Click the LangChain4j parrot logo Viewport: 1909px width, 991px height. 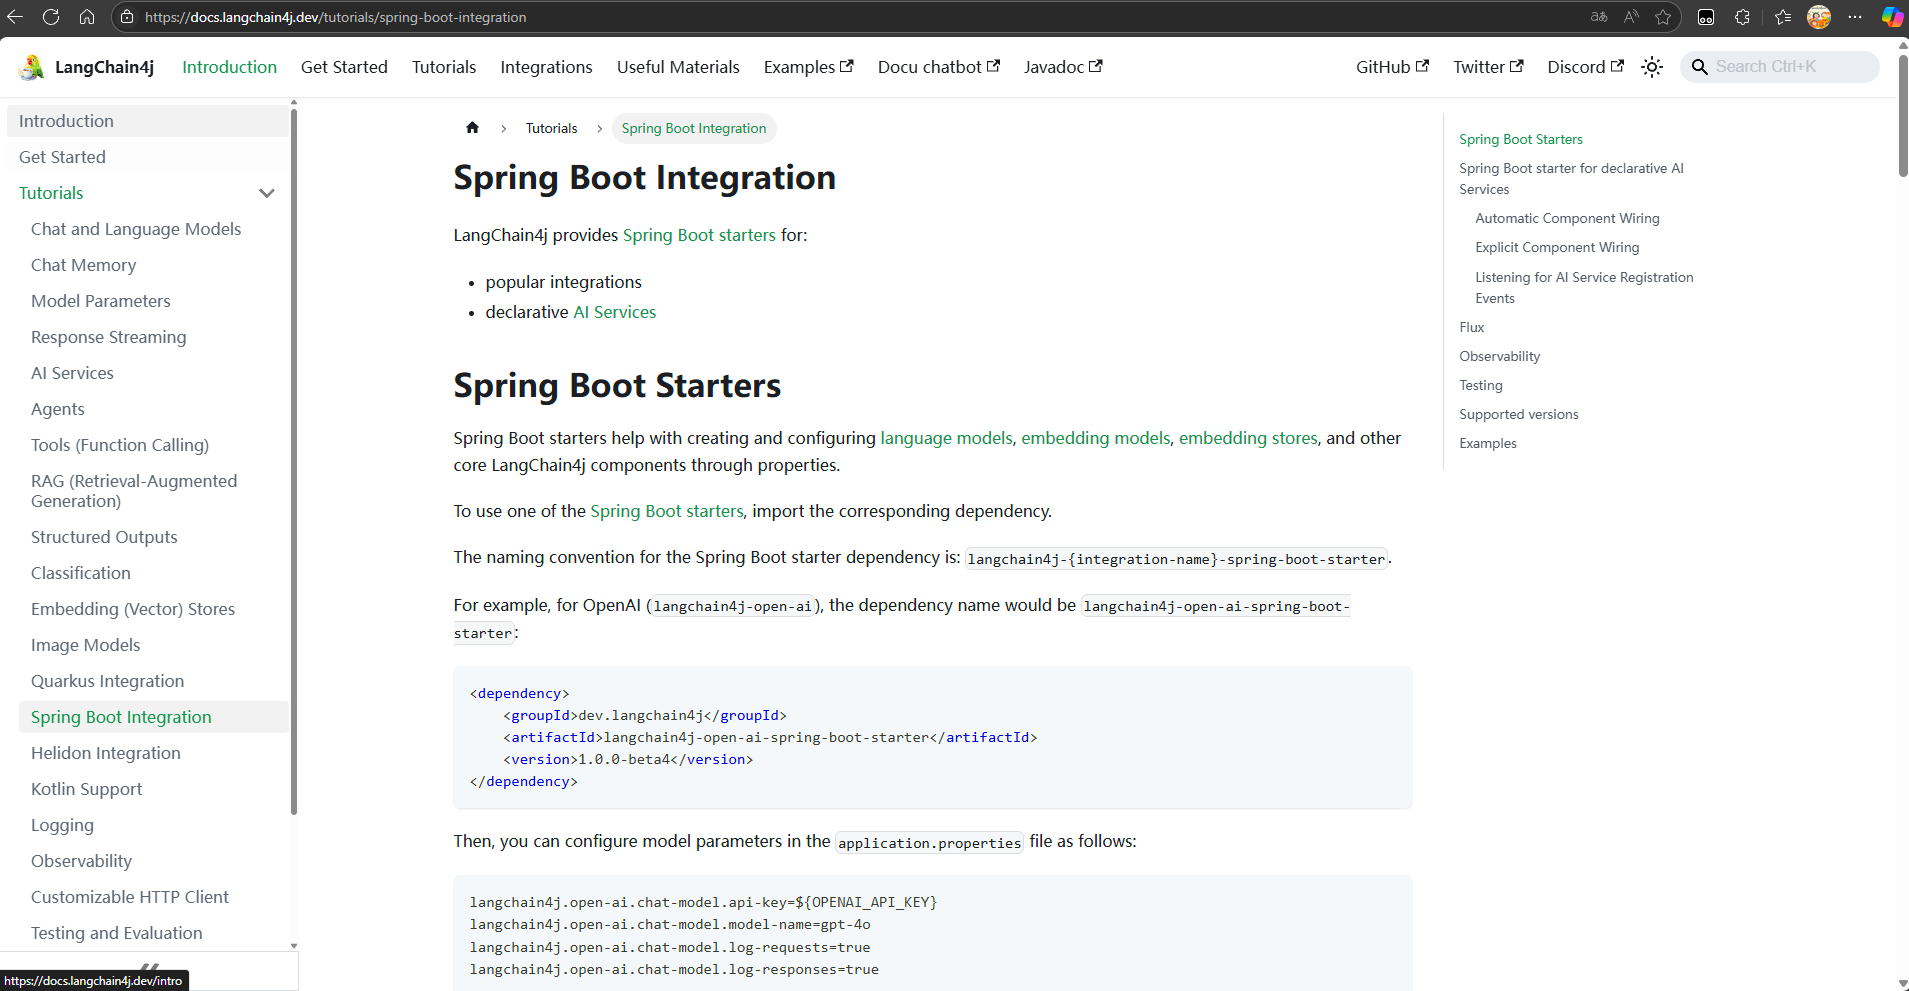click(x=32, y=67)
